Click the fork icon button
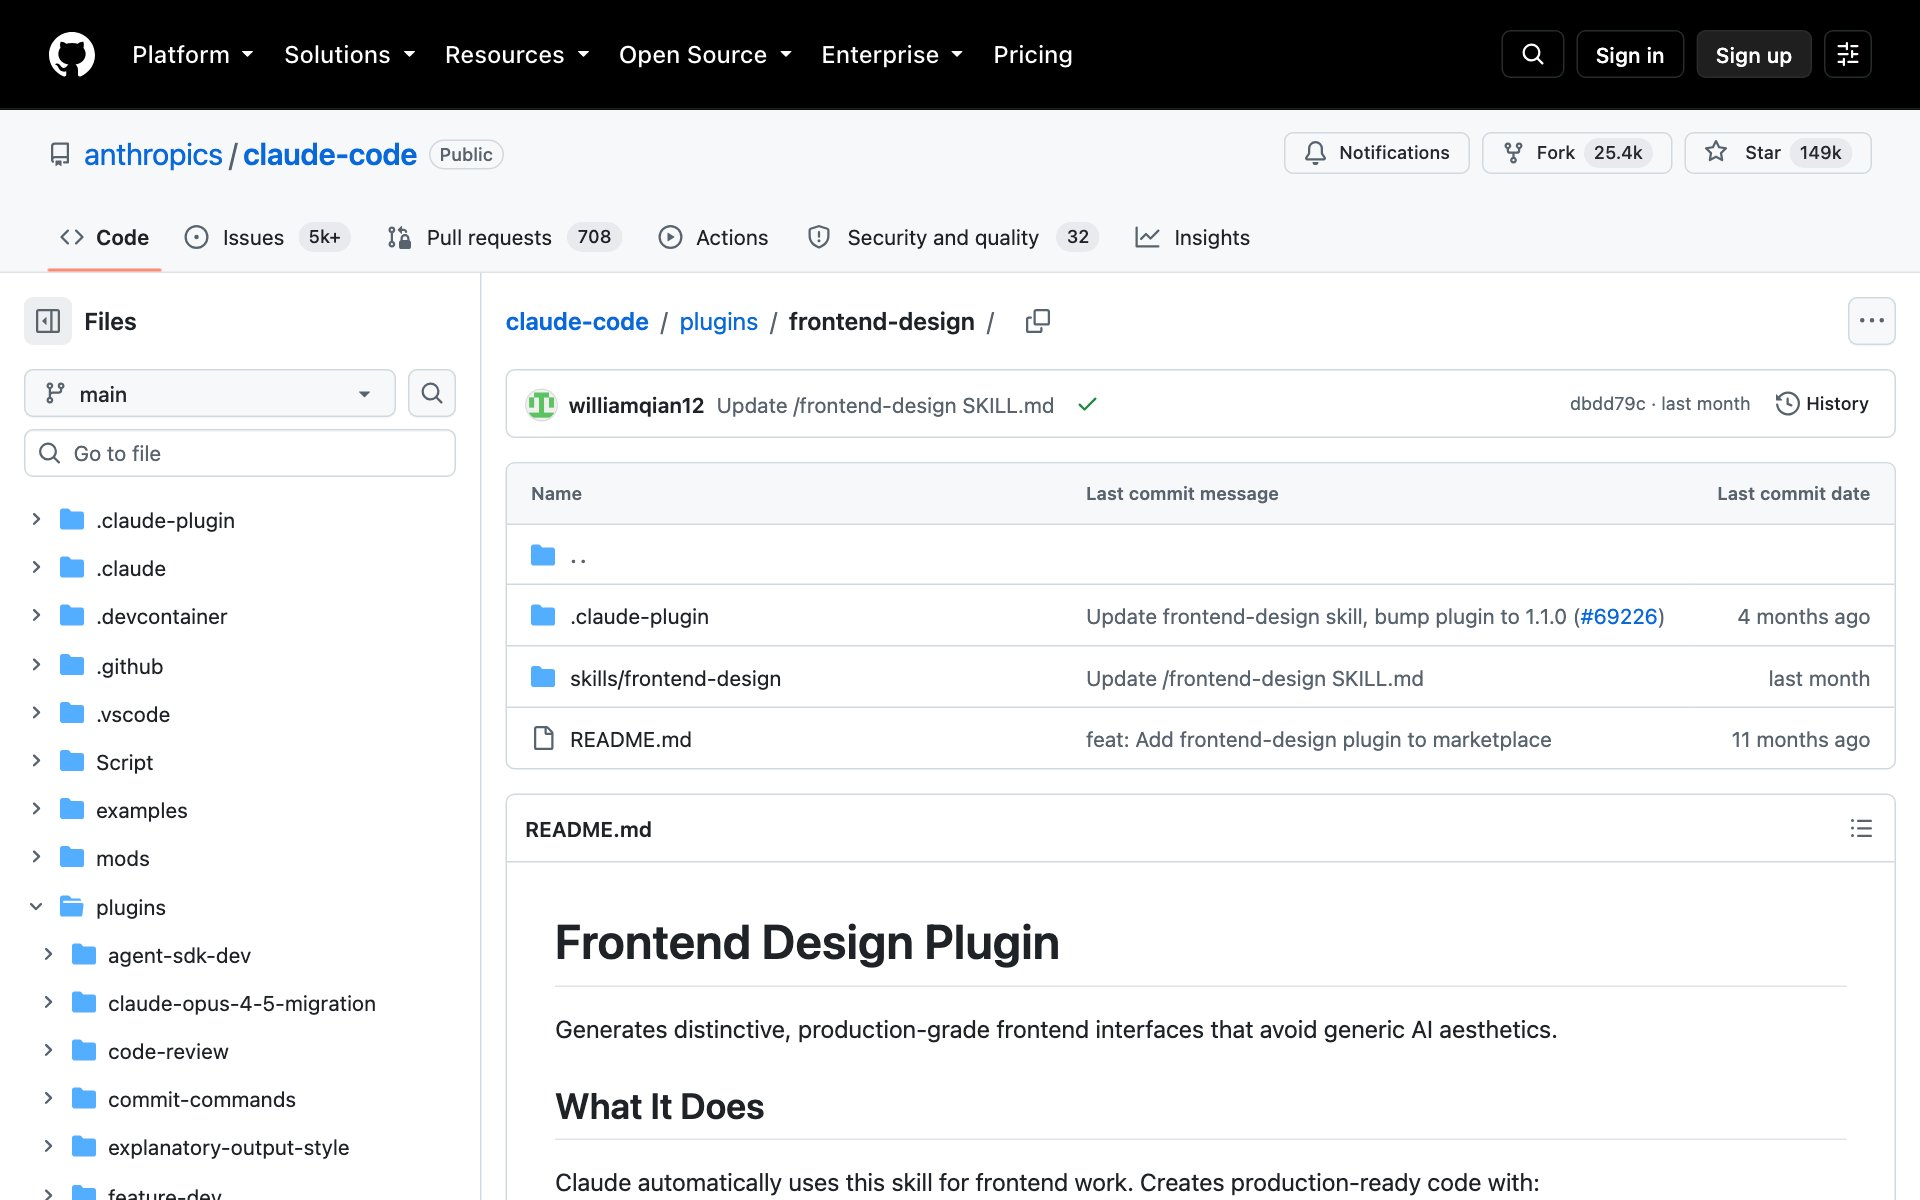Viewport: 1920px width, 1200px height. pos(1513,152)
